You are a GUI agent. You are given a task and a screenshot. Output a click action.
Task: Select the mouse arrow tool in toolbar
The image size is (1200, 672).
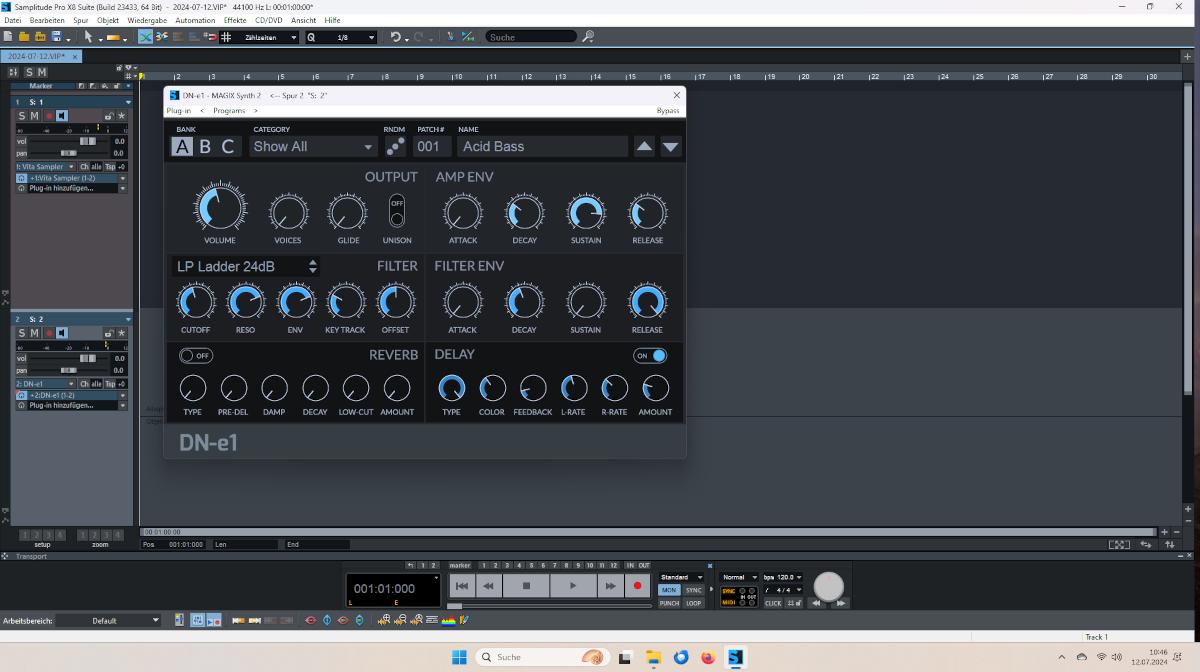point(89,37)
